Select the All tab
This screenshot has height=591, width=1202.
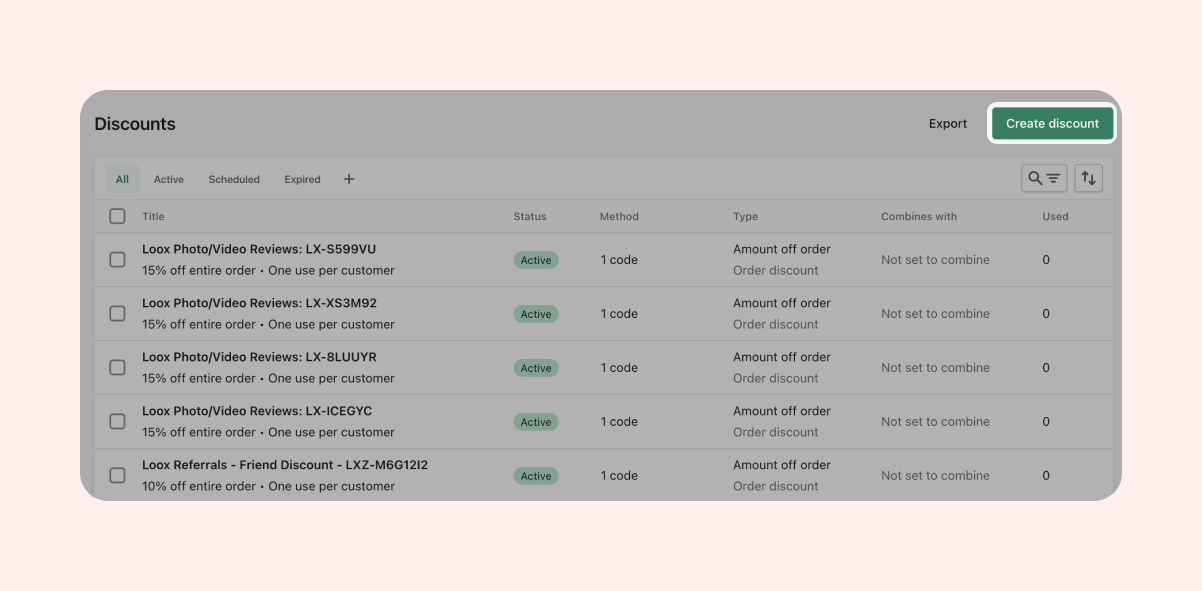pos(122,179)
